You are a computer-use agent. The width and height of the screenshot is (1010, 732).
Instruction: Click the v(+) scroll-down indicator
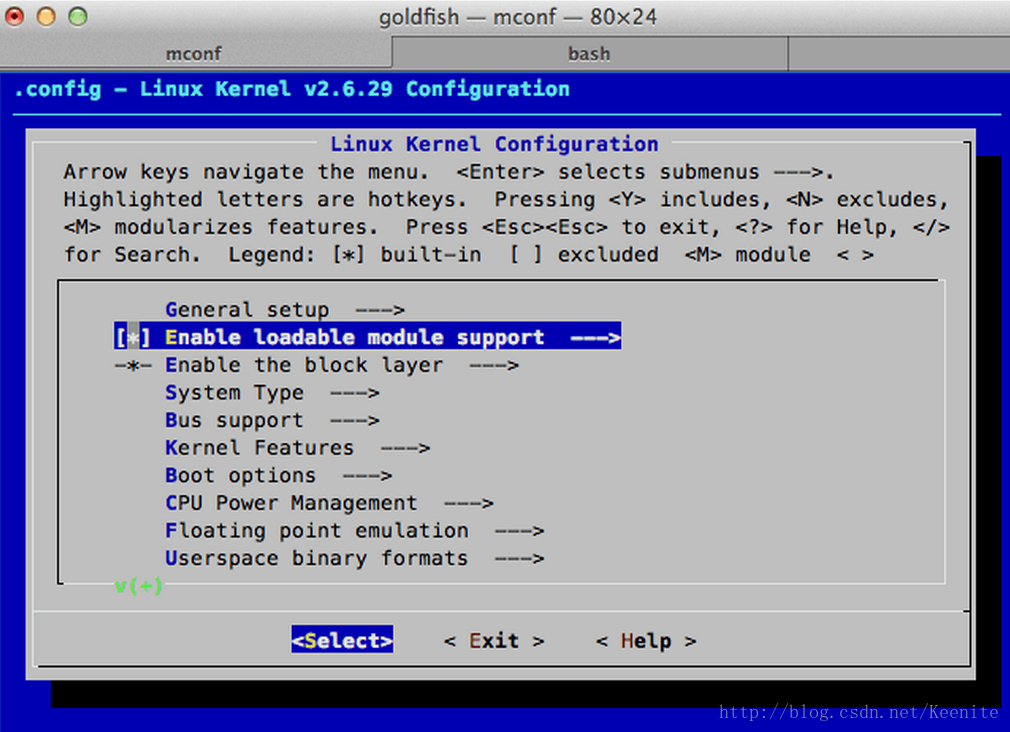(x=138, y=586)
